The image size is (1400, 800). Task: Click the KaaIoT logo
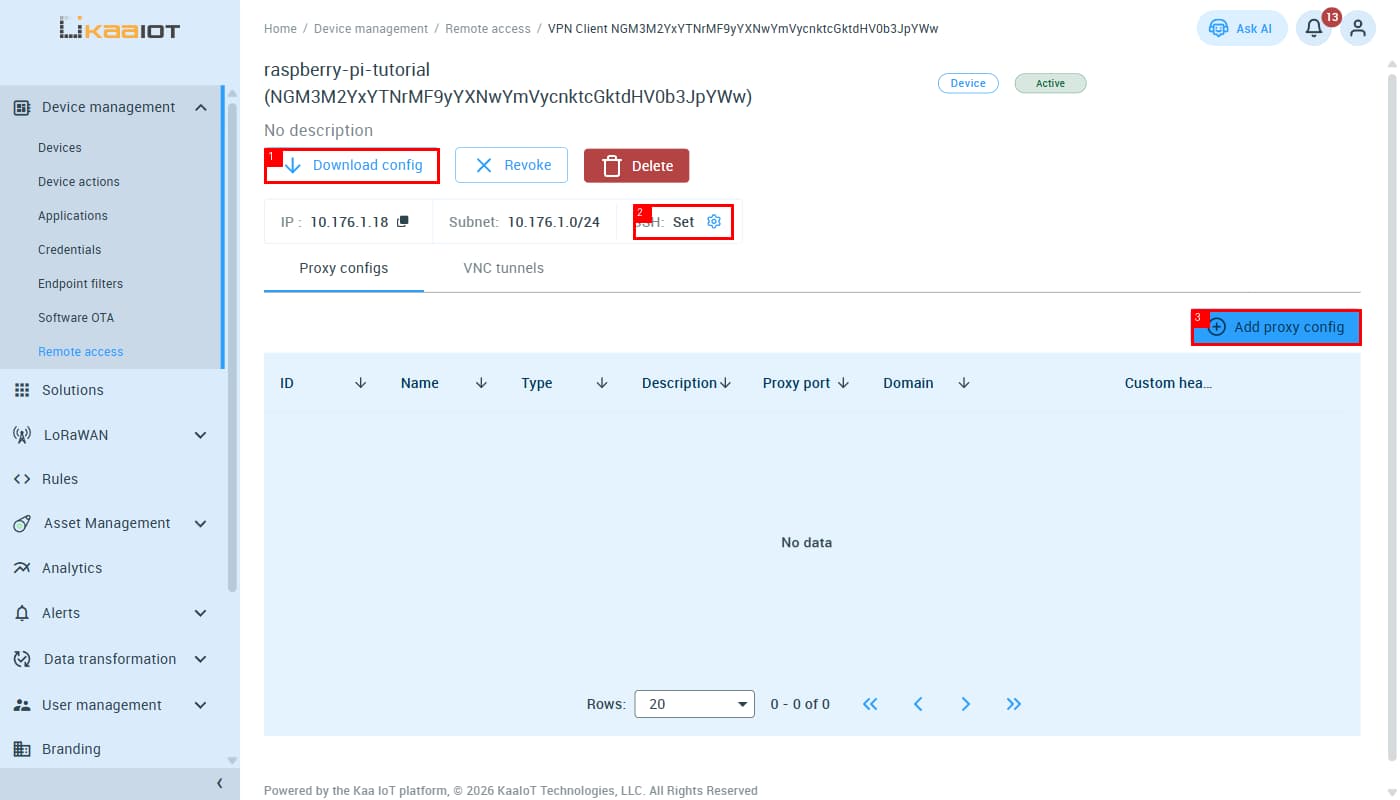pos(119,29)
